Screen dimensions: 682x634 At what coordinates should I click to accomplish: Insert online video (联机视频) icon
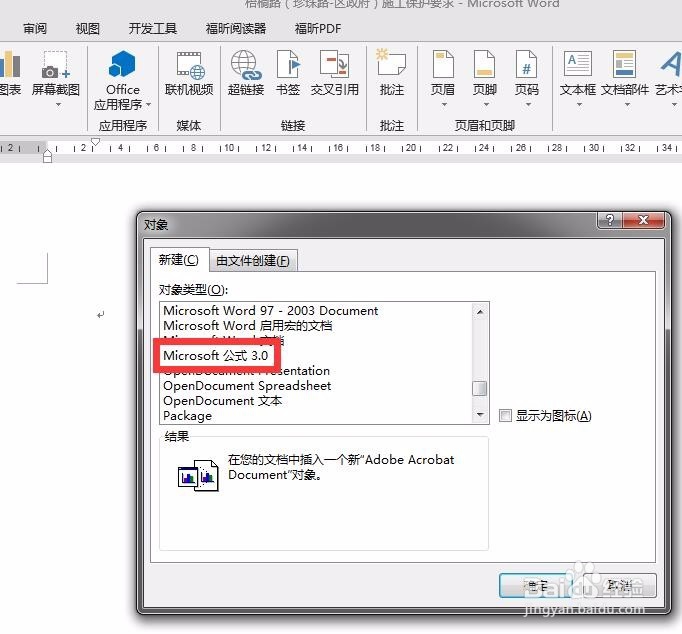[x=190, y=65]
